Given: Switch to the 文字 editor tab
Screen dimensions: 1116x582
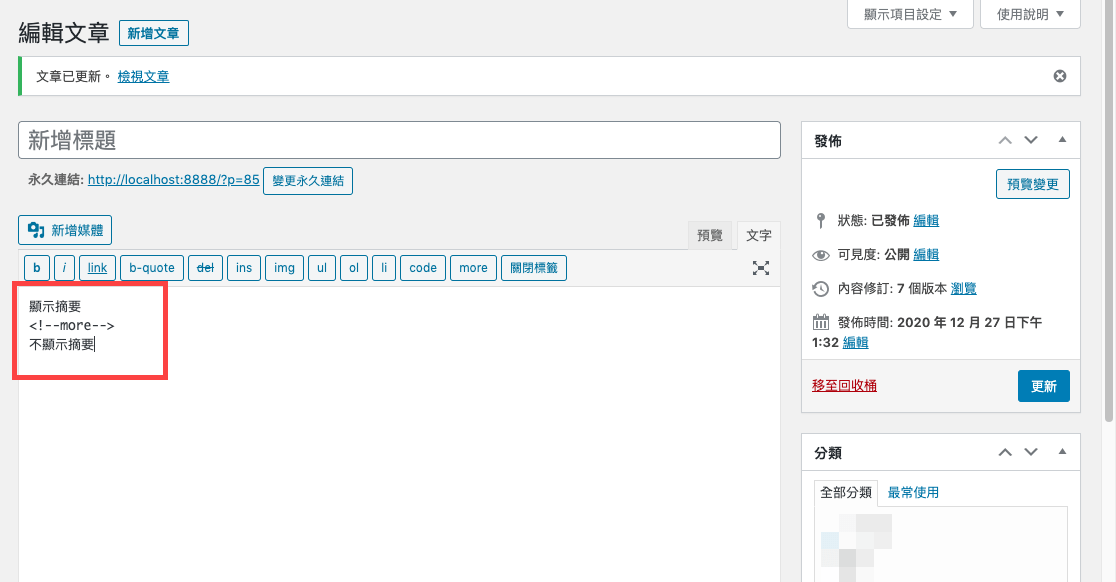Looking at the screenshot, I should pyautogui.click(x=759, y=236).
